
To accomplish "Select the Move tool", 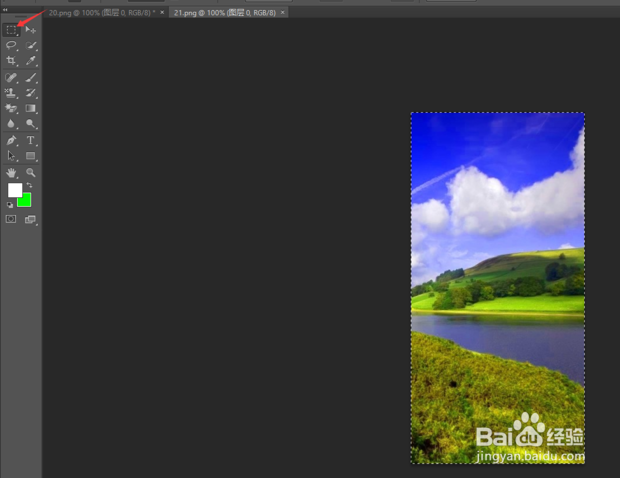I will pos(30,30).
